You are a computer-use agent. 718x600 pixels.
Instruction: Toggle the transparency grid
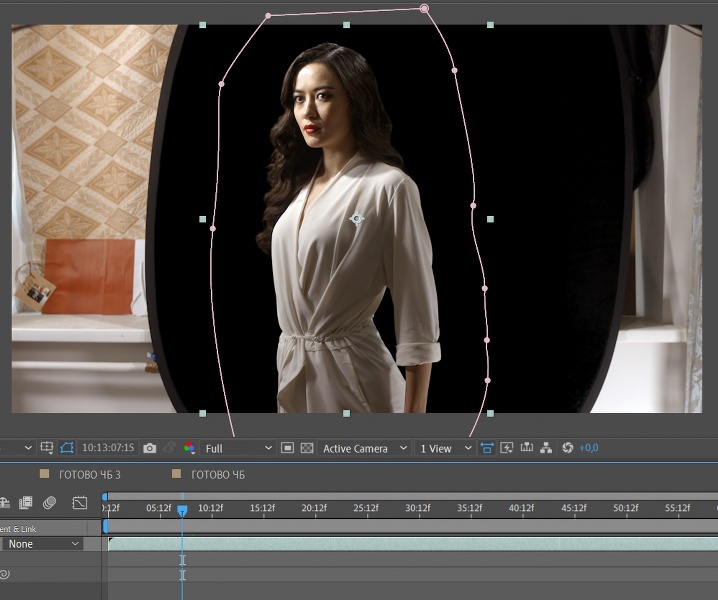pos(307,448)
